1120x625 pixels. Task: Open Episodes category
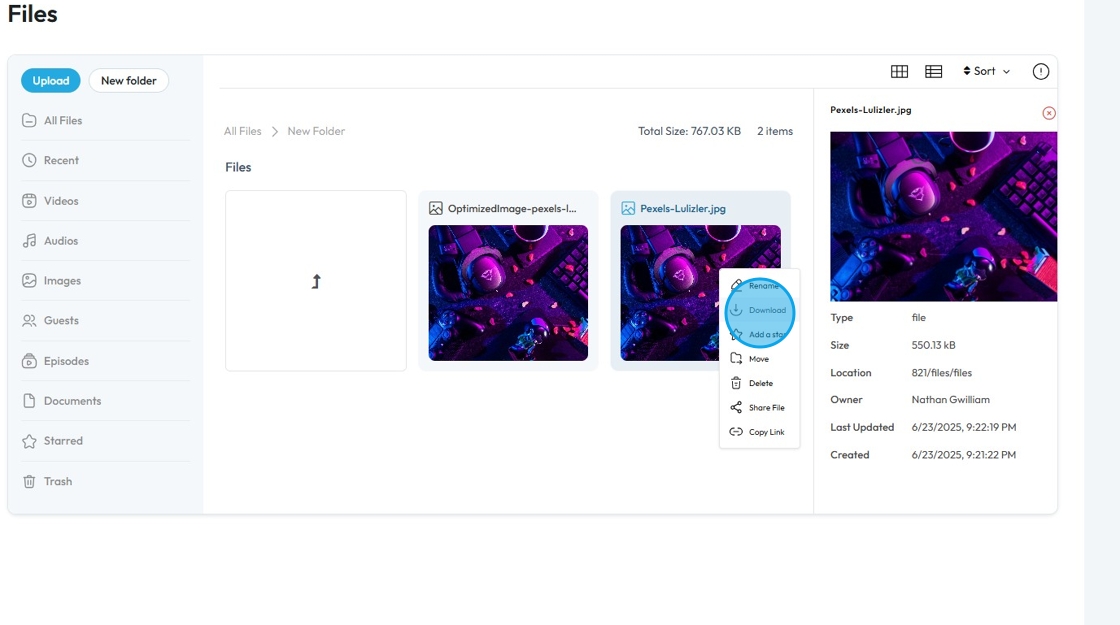coord(66,361)
